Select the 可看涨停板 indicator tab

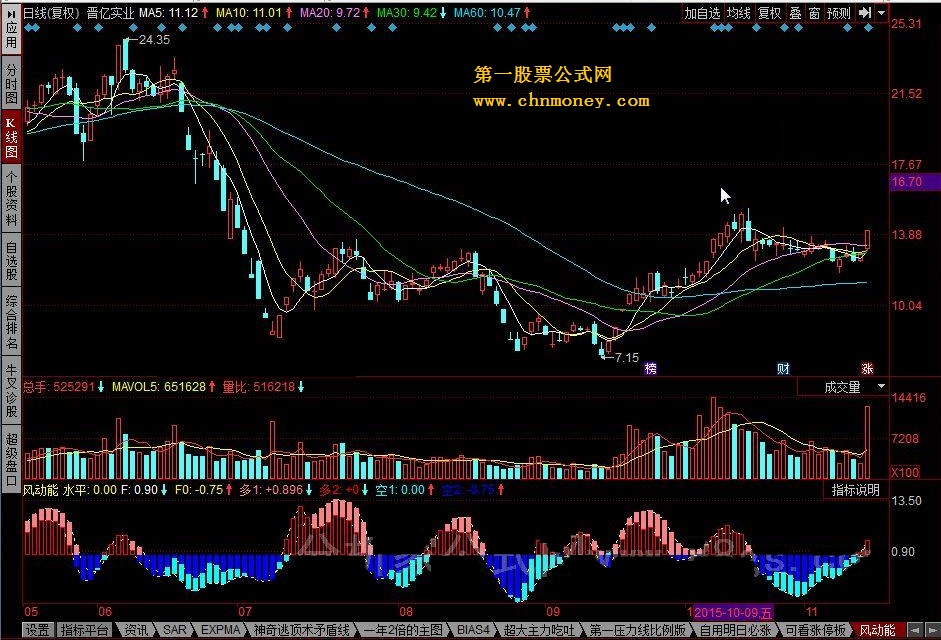coord(816,630)
